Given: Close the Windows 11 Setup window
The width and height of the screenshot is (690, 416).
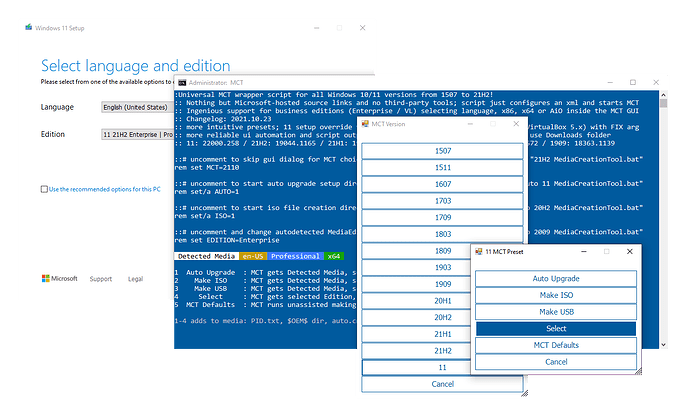Looking at the screenshot, I should click(x=363, y=28).
